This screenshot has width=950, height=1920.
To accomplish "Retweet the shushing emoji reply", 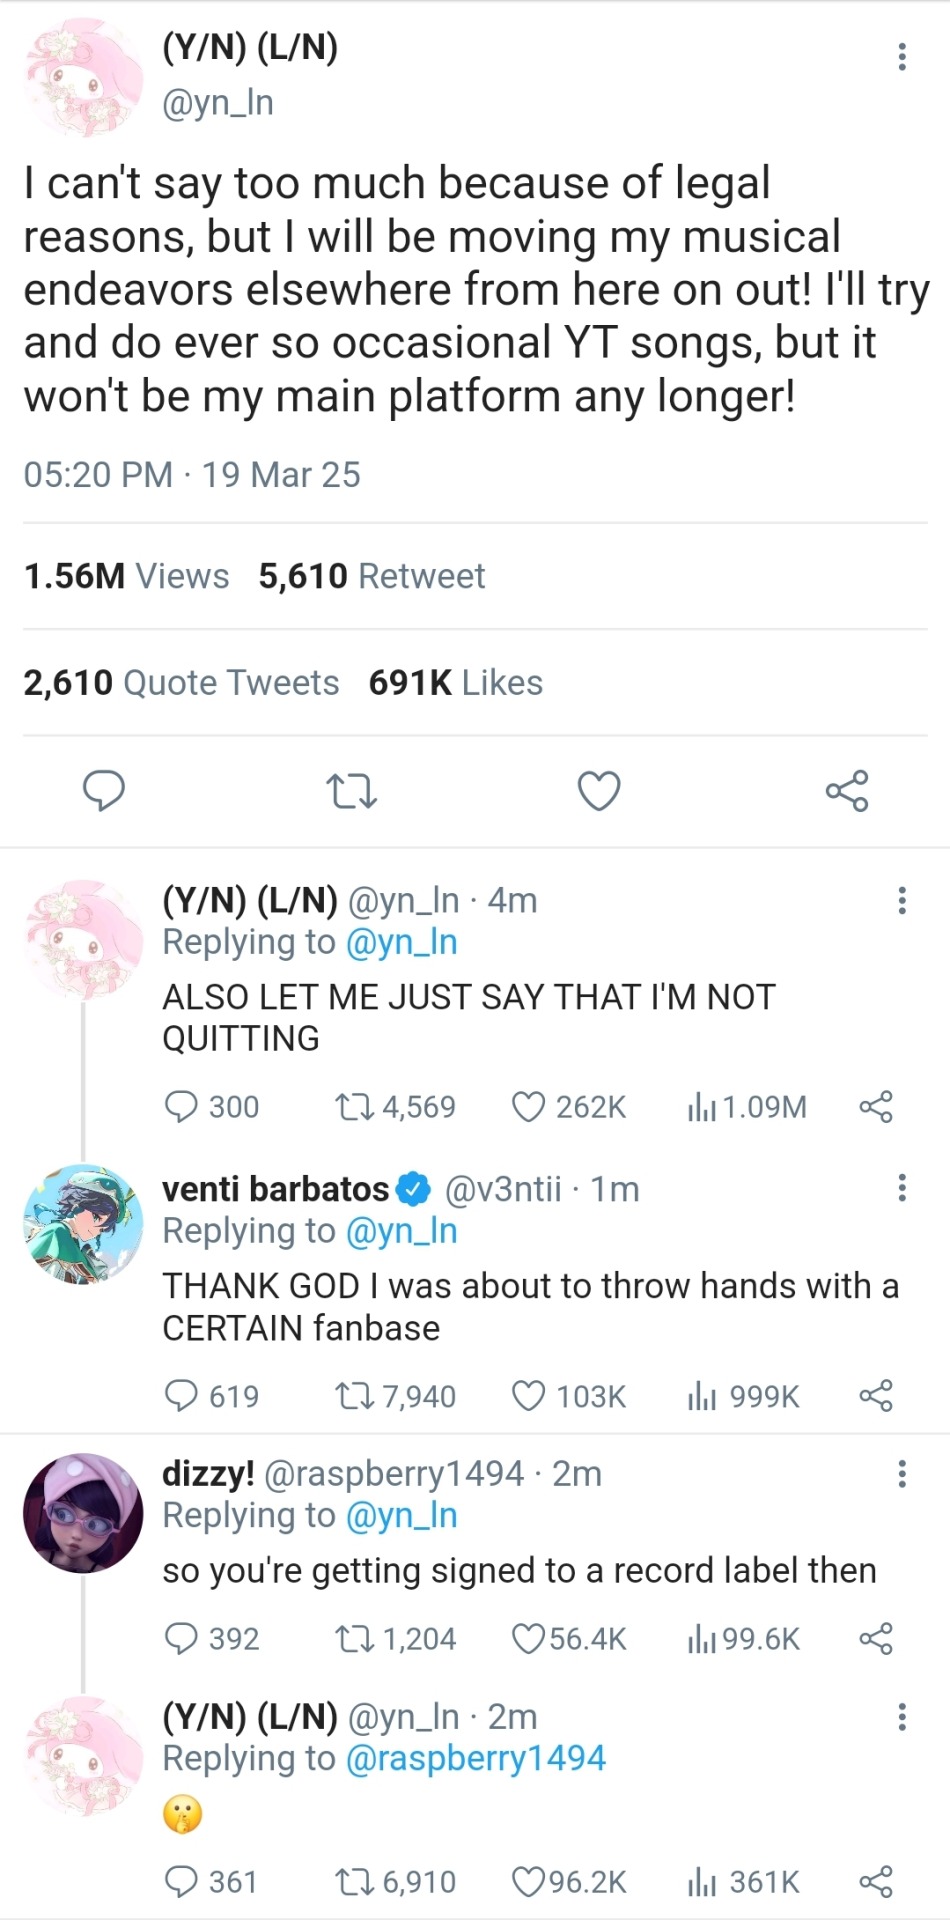I will [x=352, y=1882].
